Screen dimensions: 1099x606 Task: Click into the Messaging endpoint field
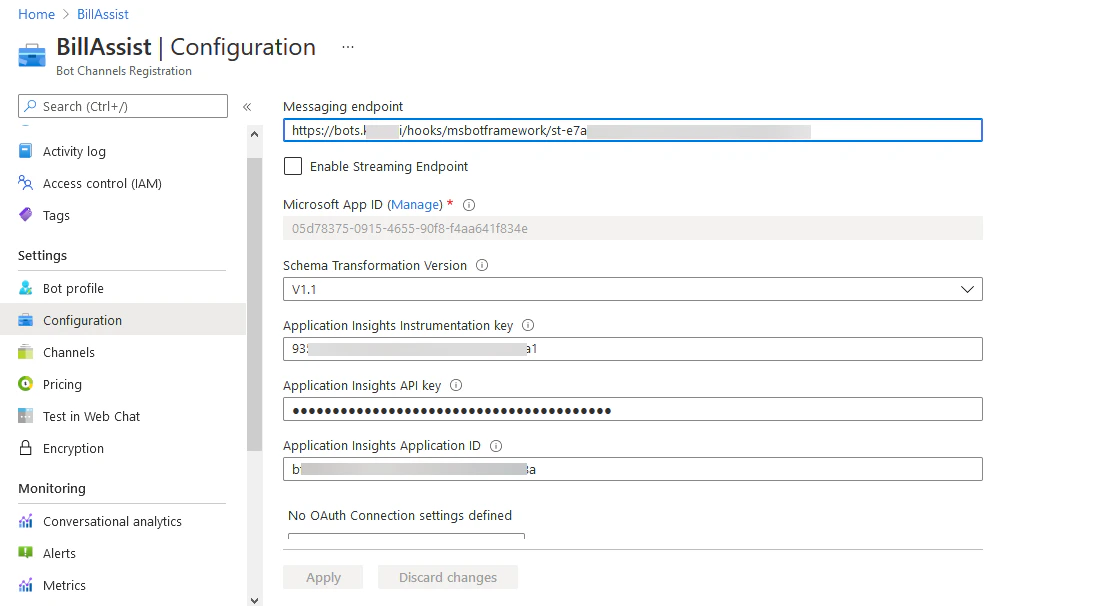632,130
